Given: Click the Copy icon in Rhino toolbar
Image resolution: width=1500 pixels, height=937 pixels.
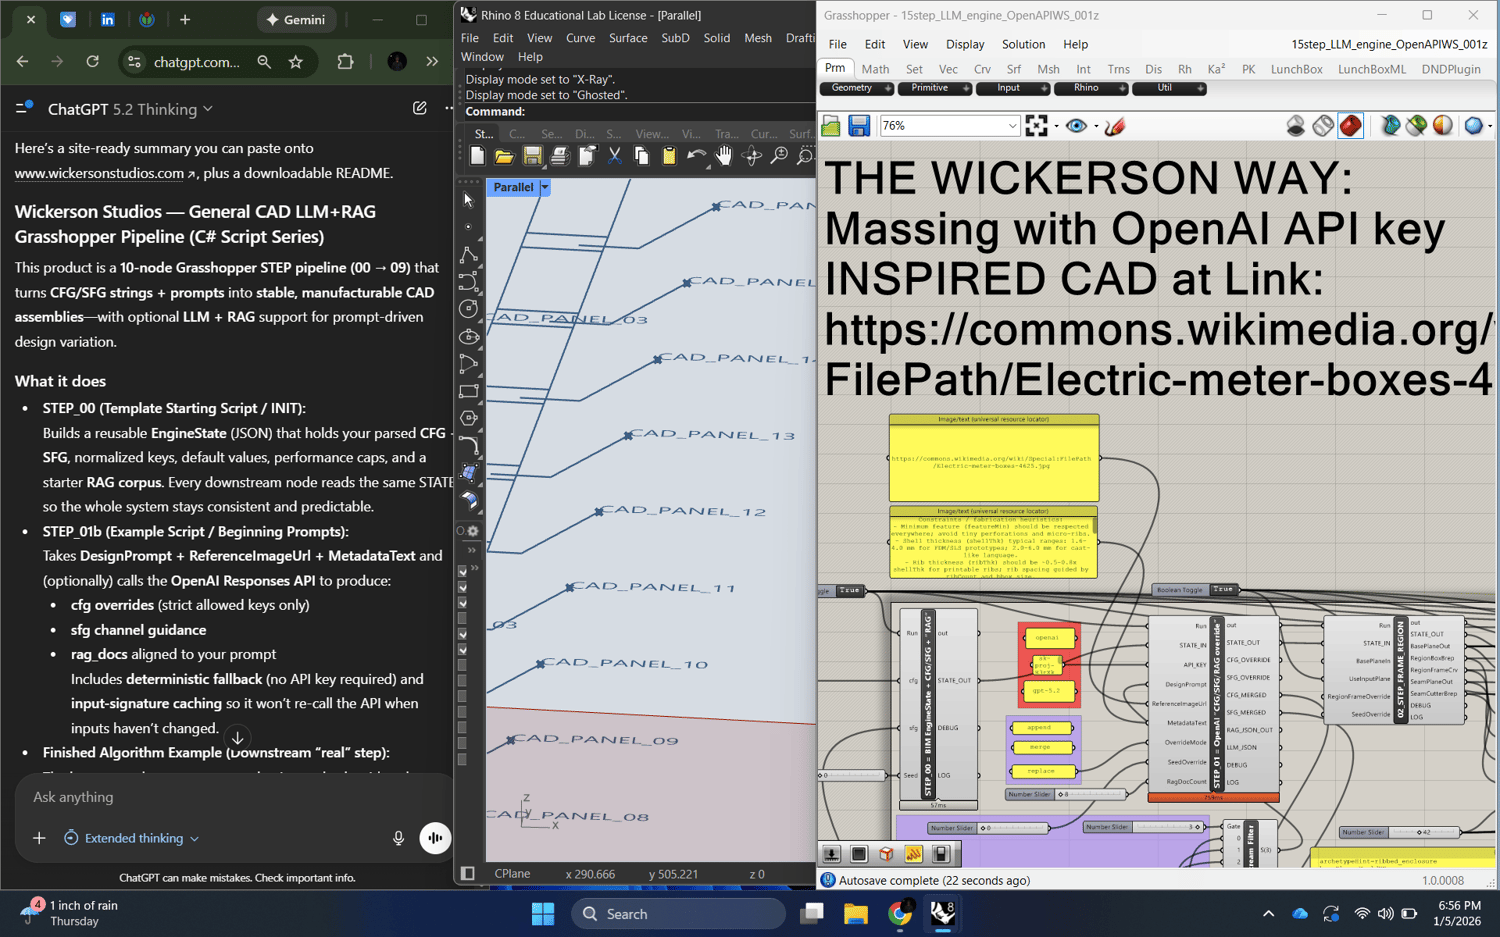Looking at the screenshot, I should pyautogui.click(x=642, y=156).
